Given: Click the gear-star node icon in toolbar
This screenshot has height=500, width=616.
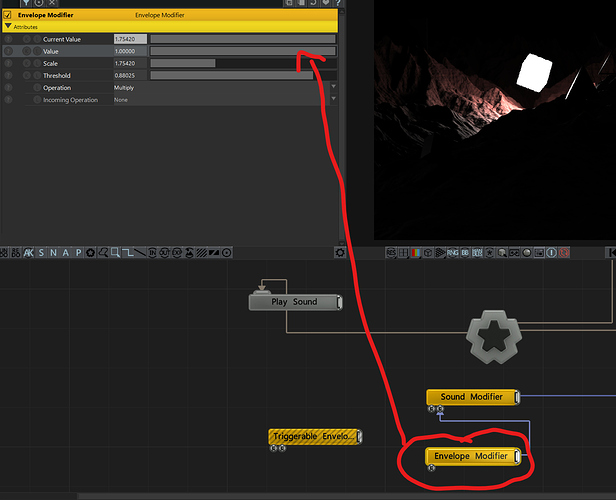Looking at the screenshot, I should coord(90,253).
